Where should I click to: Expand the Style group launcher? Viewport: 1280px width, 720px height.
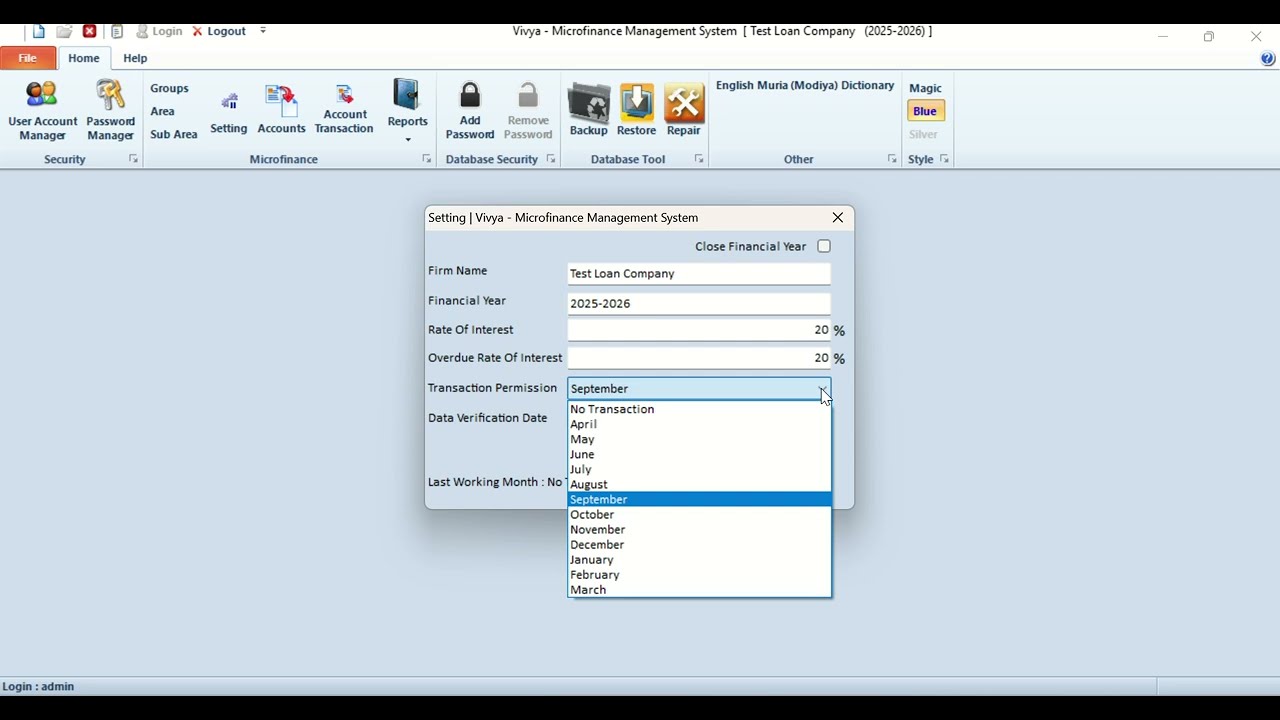click(x=944, y=159)
